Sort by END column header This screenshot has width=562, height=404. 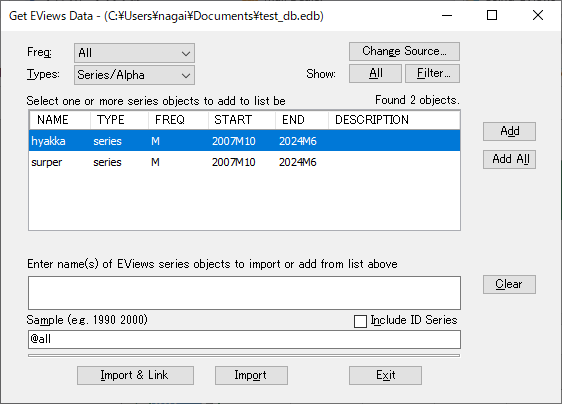(x=302, y=120)
